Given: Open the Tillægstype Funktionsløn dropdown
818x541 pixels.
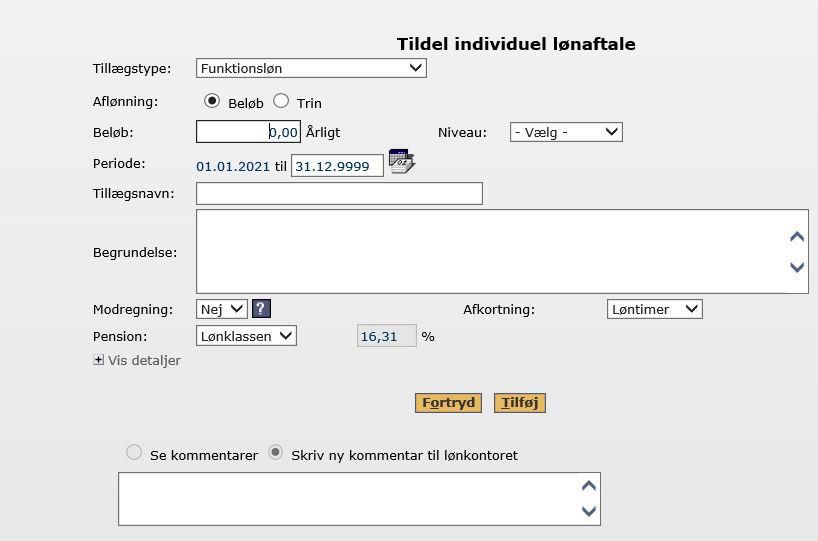Looking at the screenshot, I should click(x=311, y=68).
